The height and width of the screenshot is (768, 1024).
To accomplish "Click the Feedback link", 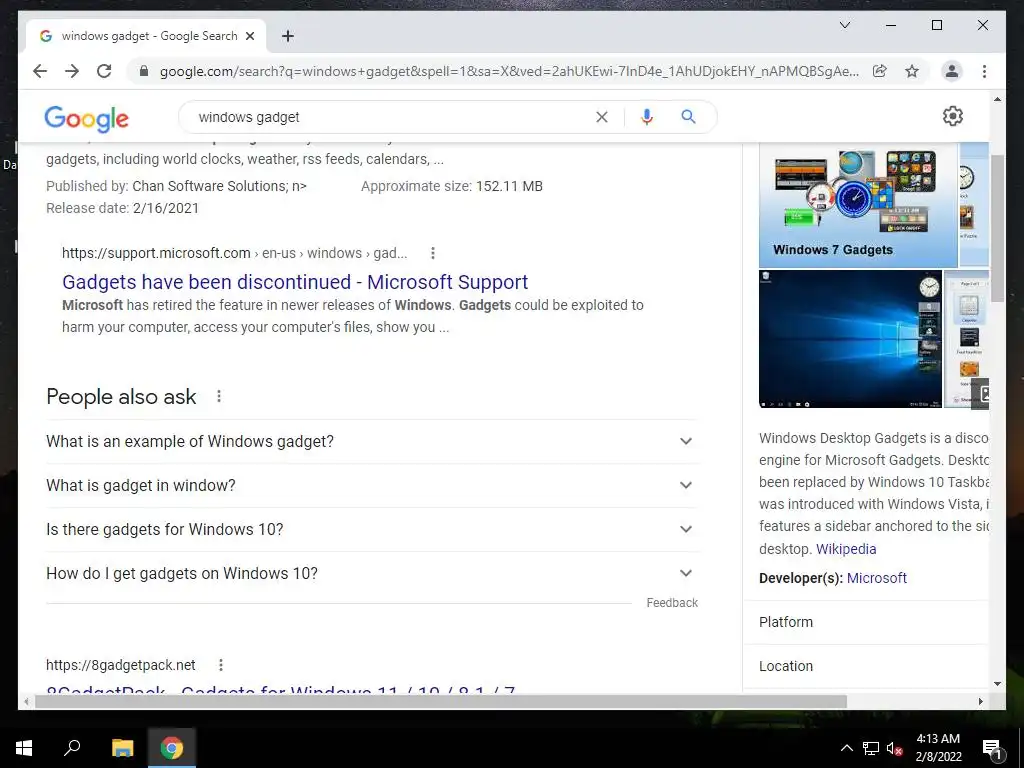I will [x=672, y=603].
